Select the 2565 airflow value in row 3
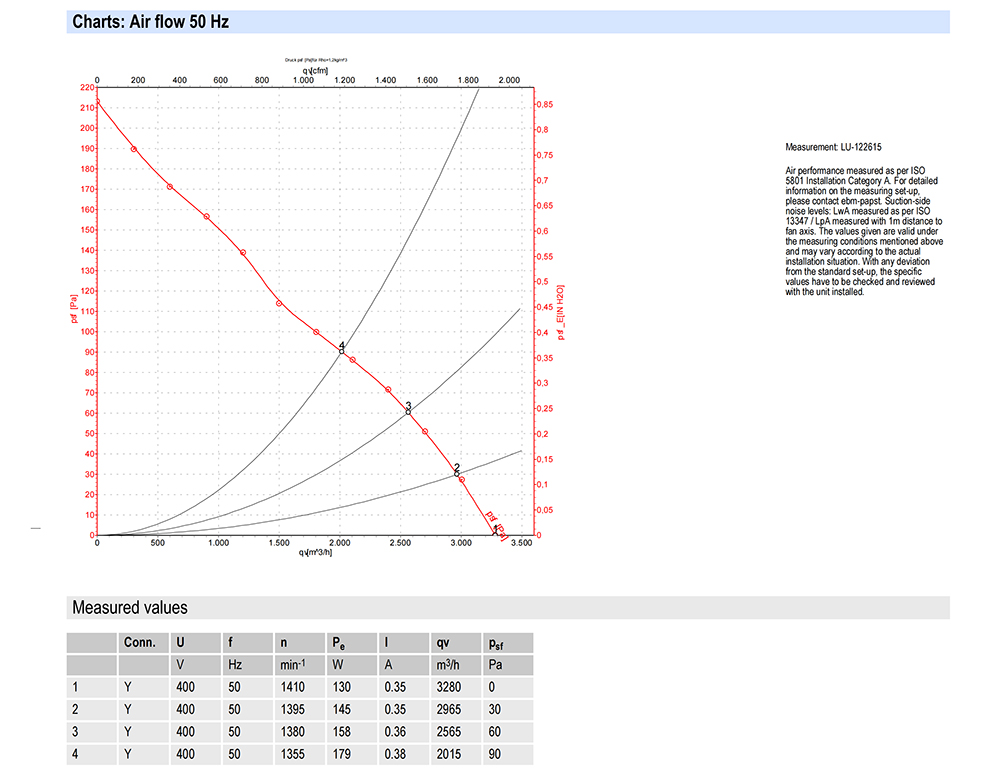Image resolution: width=1000 pixels, height=780 pixels. coord(449,731)
